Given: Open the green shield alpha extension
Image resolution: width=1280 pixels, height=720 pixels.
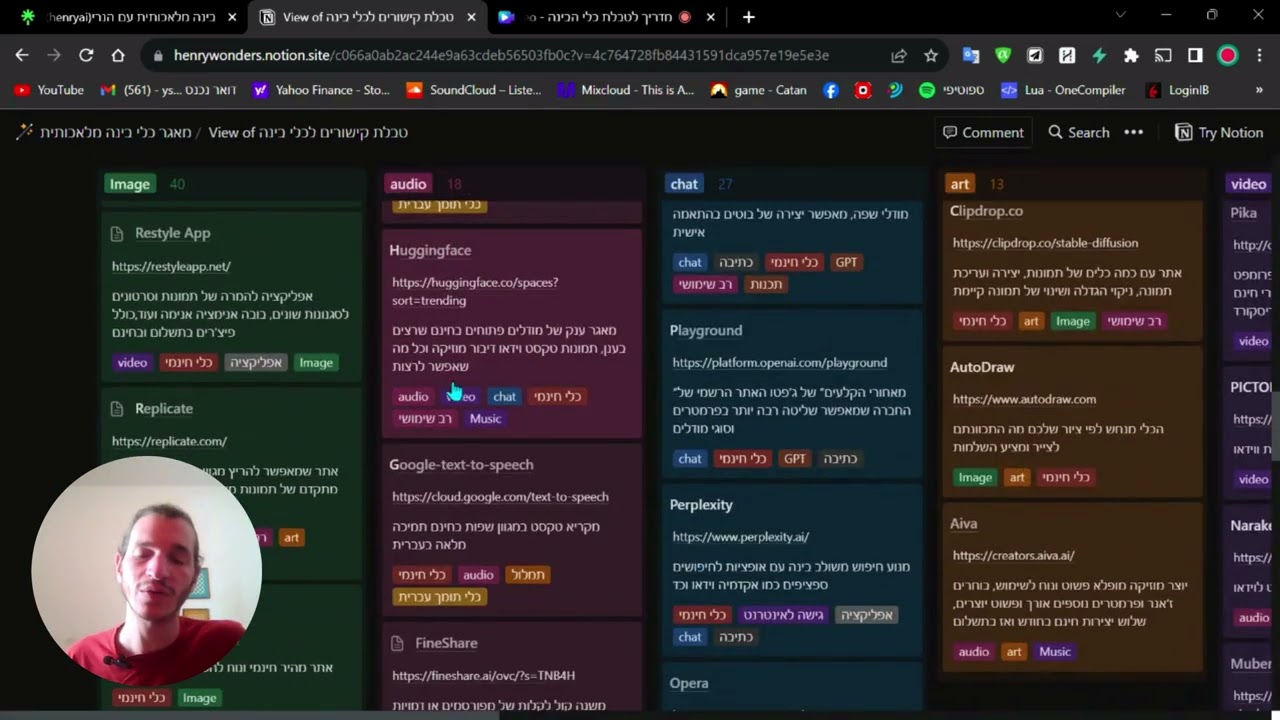Looking at the screenshot, I should pos(1003,55).
